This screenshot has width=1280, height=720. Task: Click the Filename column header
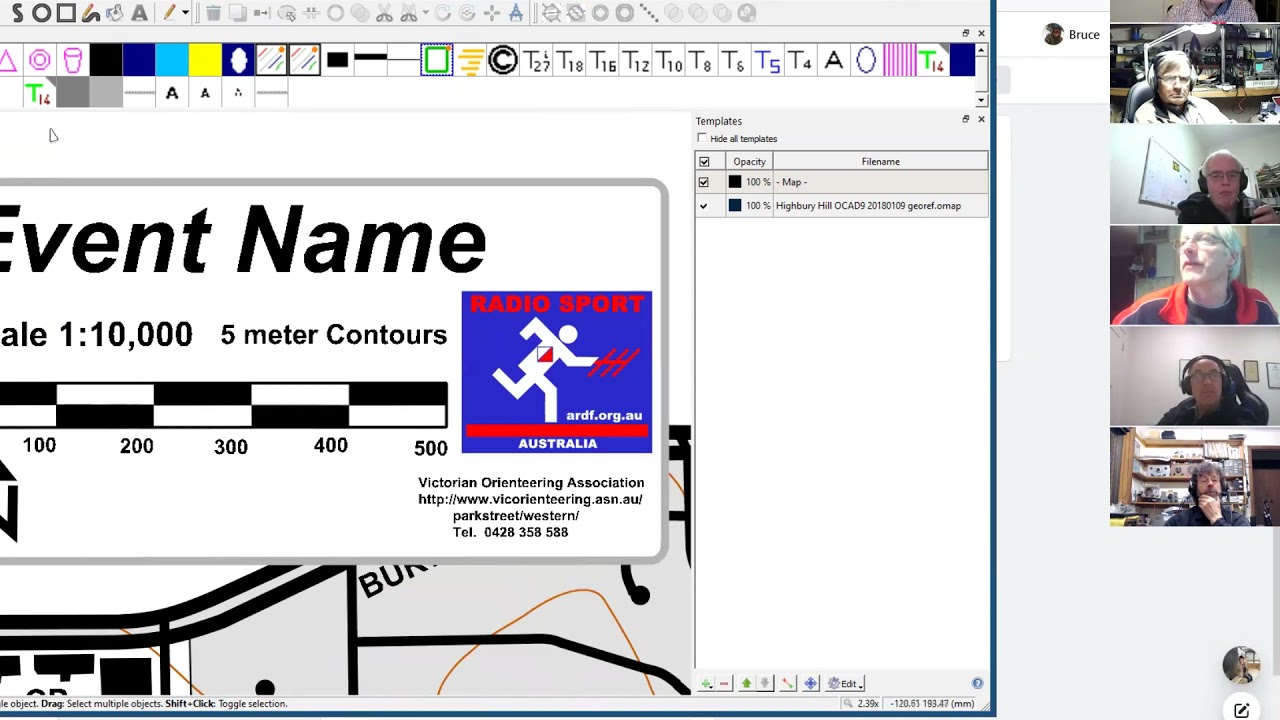click(x=880, y=161)
